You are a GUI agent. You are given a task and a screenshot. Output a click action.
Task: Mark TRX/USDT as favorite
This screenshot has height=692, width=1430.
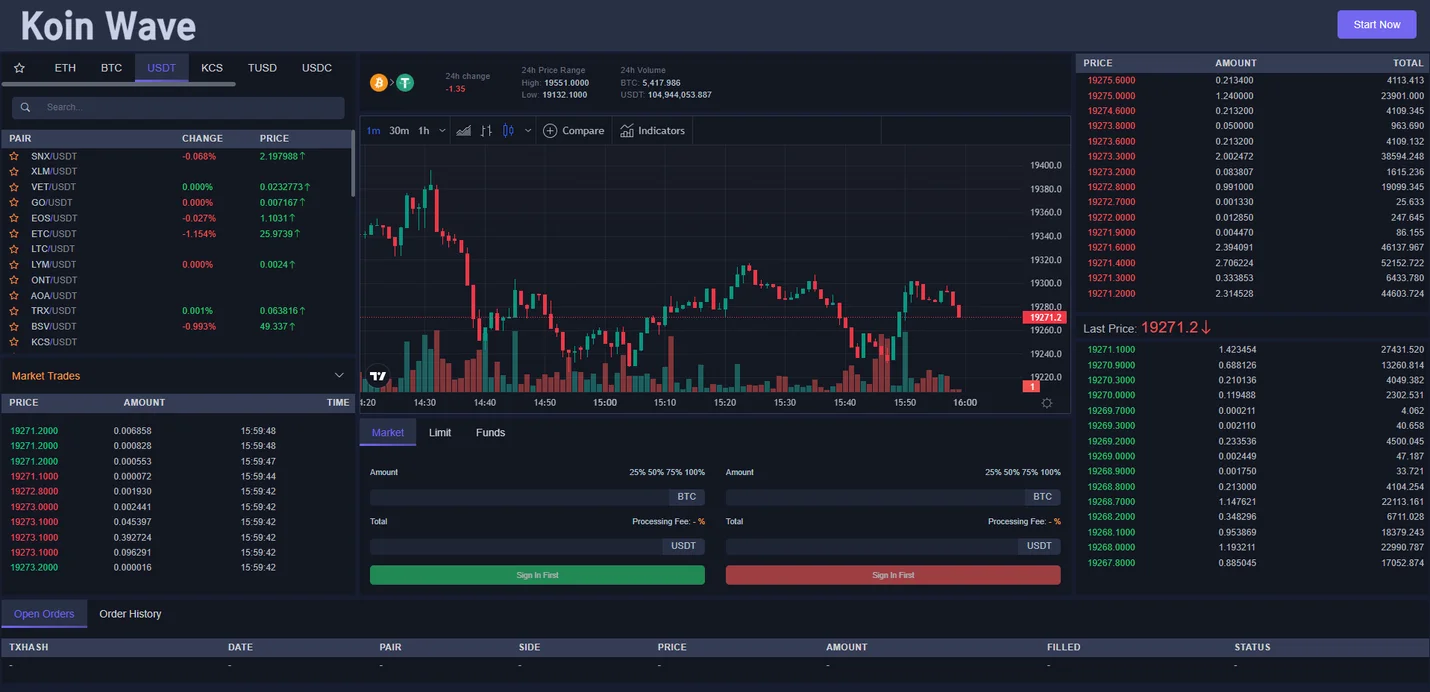pyautogui.click(x=14, y=311)
